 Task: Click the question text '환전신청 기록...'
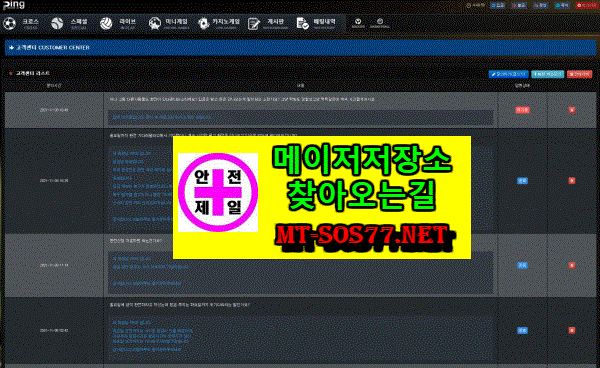click(x=136, y=241)
